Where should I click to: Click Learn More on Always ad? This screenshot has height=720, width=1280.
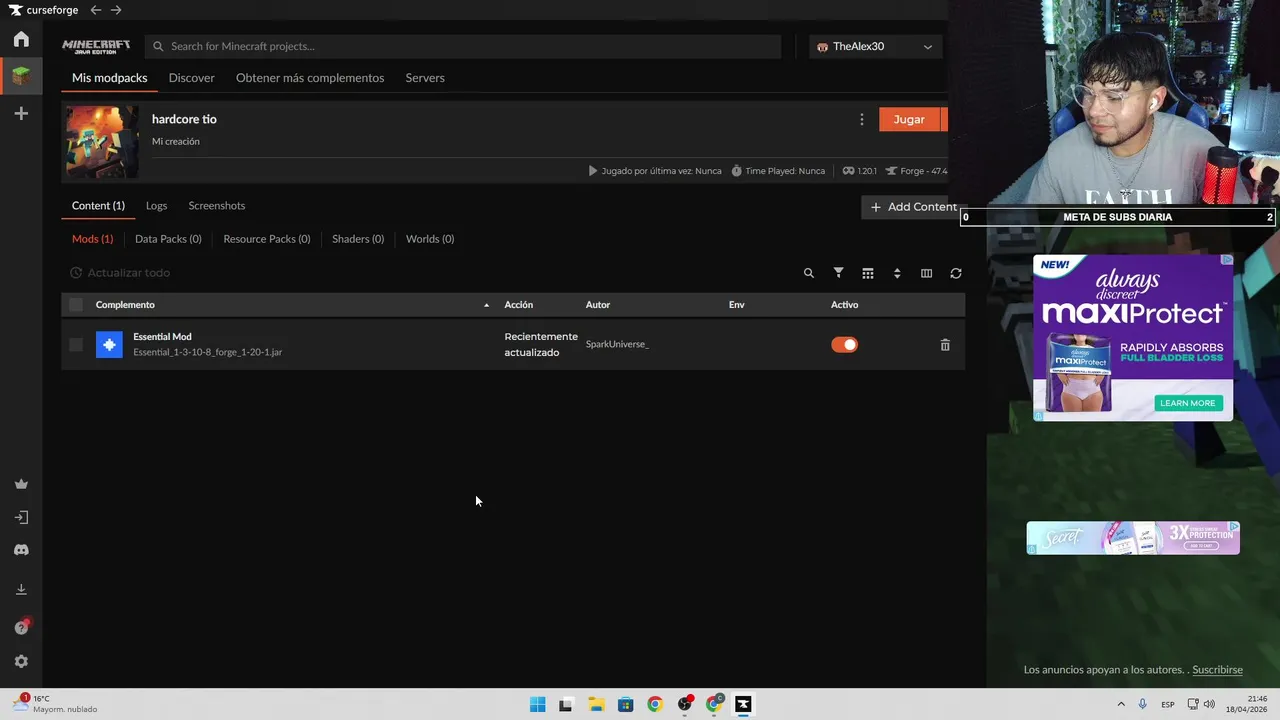[x=1187, y=403]
